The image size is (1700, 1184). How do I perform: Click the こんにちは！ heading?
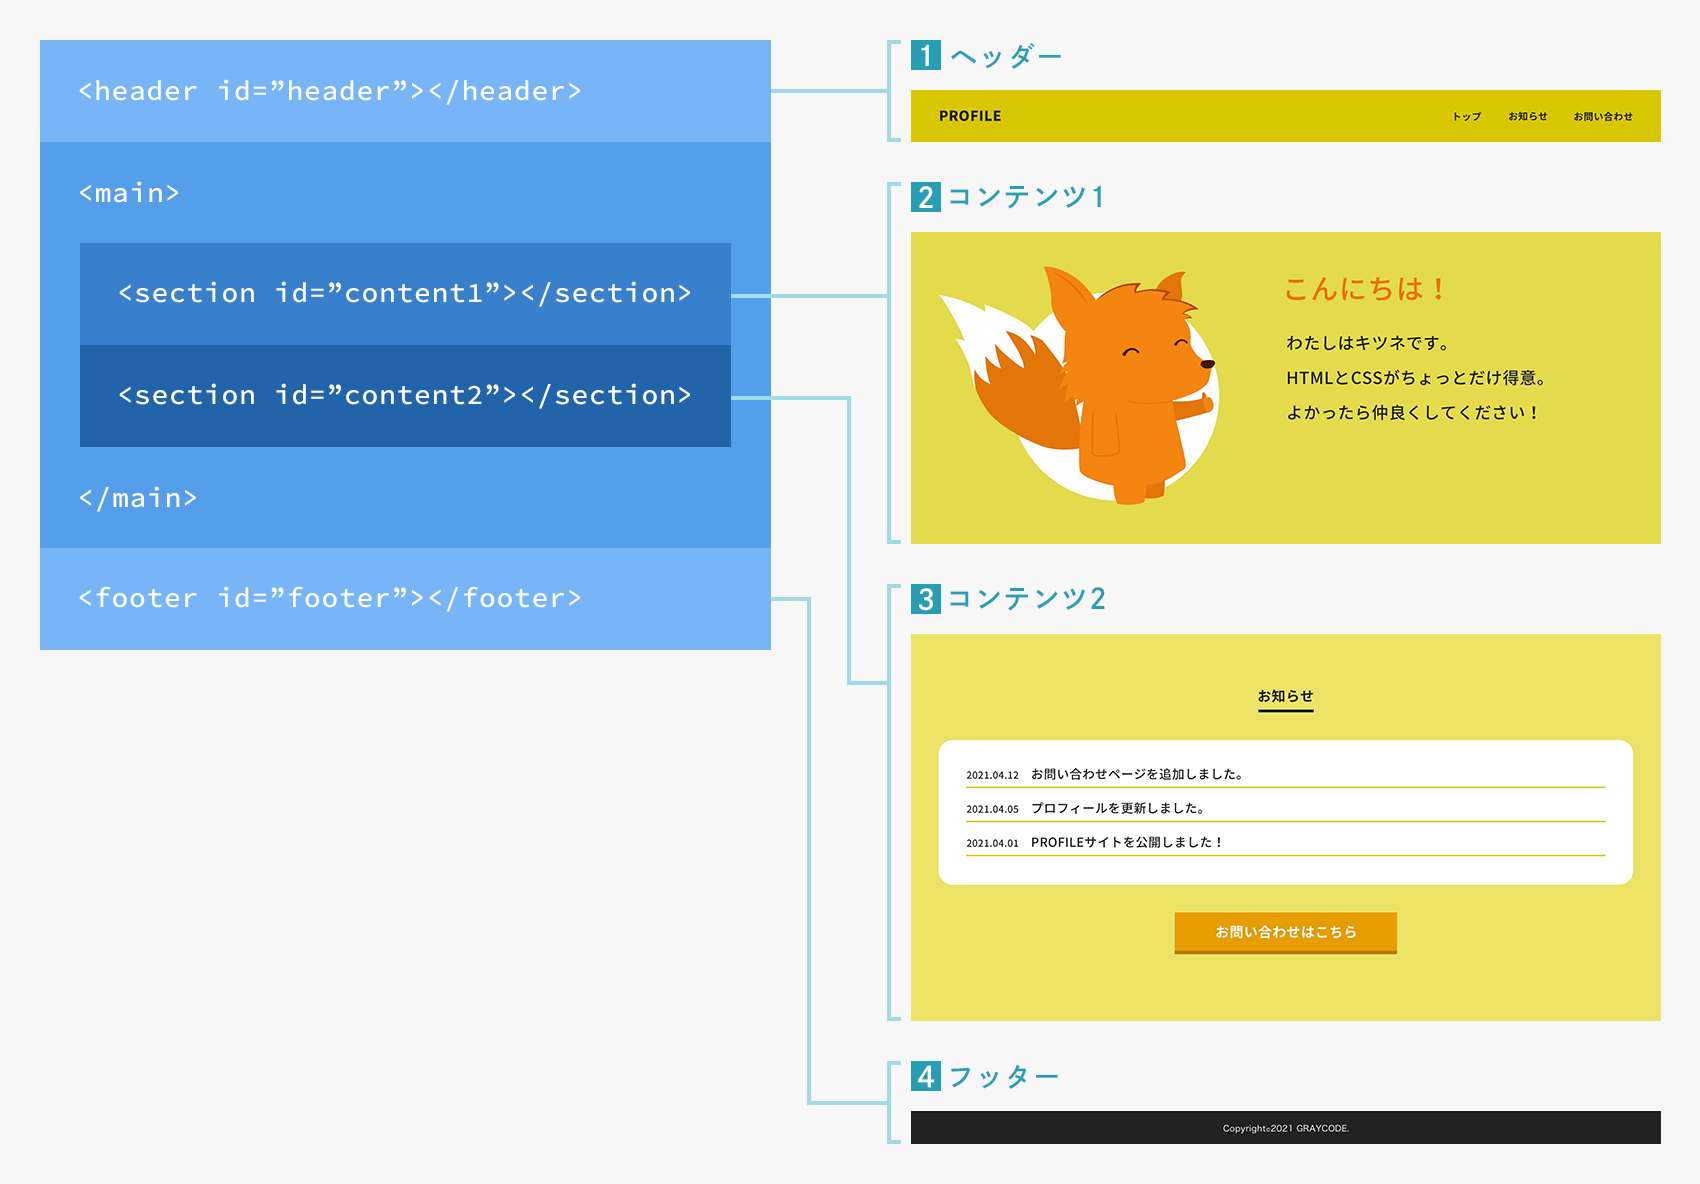tap(1365, 289)
